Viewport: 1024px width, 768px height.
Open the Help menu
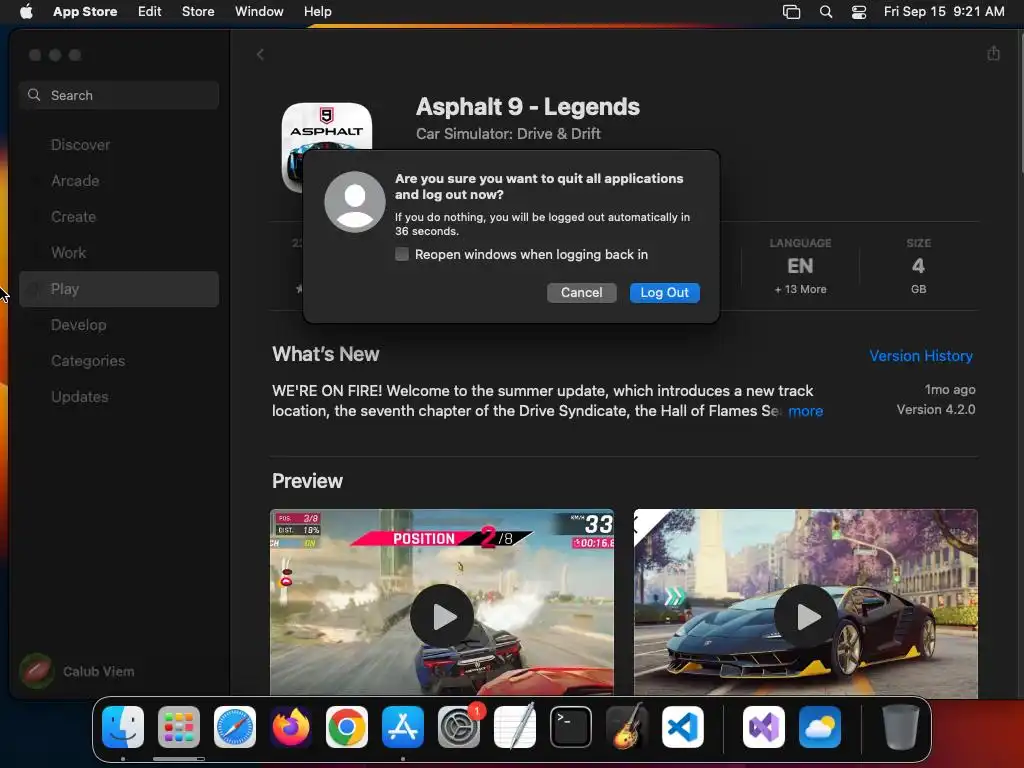(x=317, y=12)
